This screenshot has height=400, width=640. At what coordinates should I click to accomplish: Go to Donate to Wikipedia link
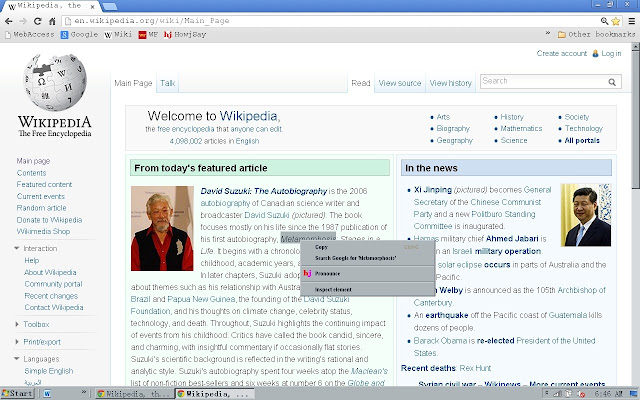tap(49, 220)
